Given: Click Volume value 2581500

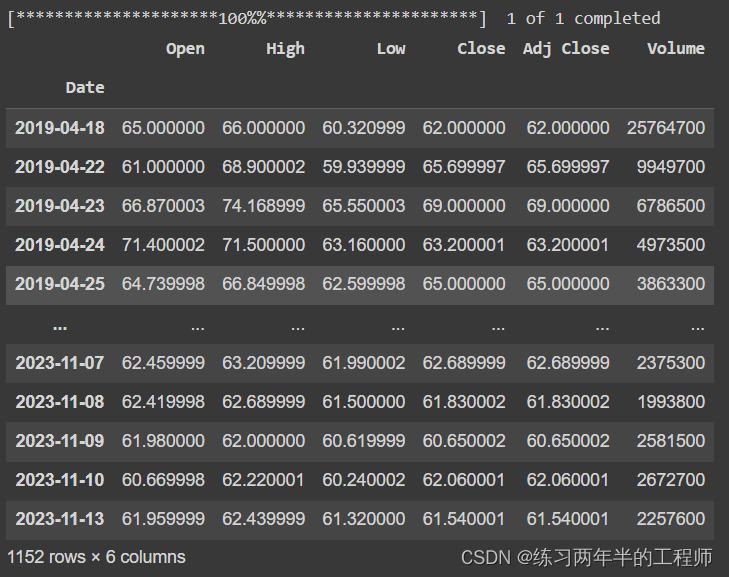Looking at the screenshot, I should 671,441.
